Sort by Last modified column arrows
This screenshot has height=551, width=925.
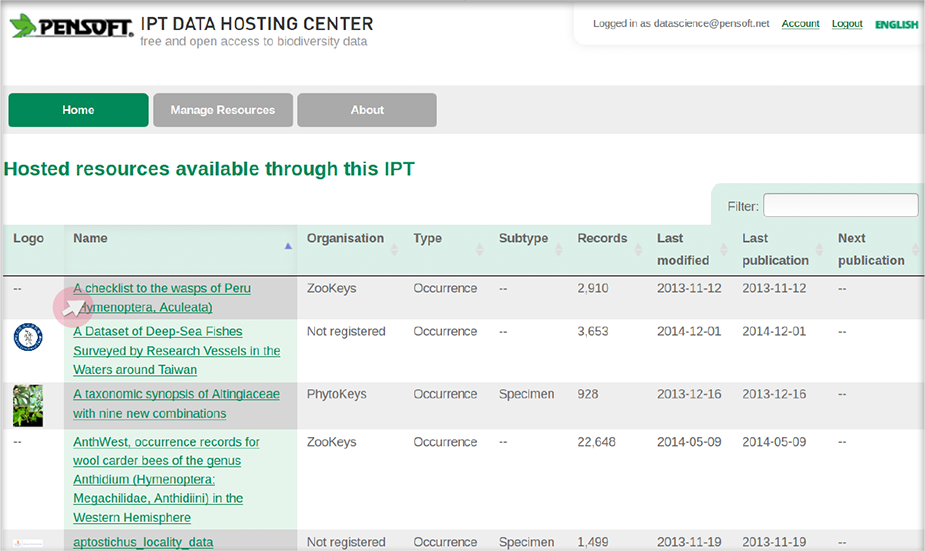(x=723, y=250)
